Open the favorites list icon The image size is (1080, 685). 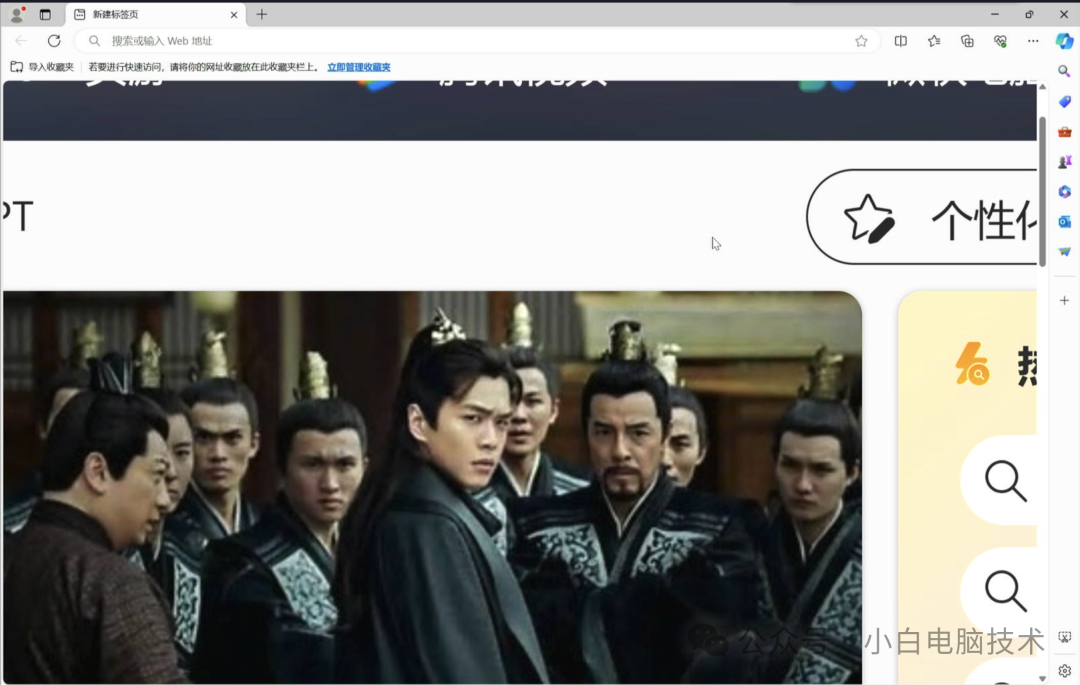(x=934, y=41)
